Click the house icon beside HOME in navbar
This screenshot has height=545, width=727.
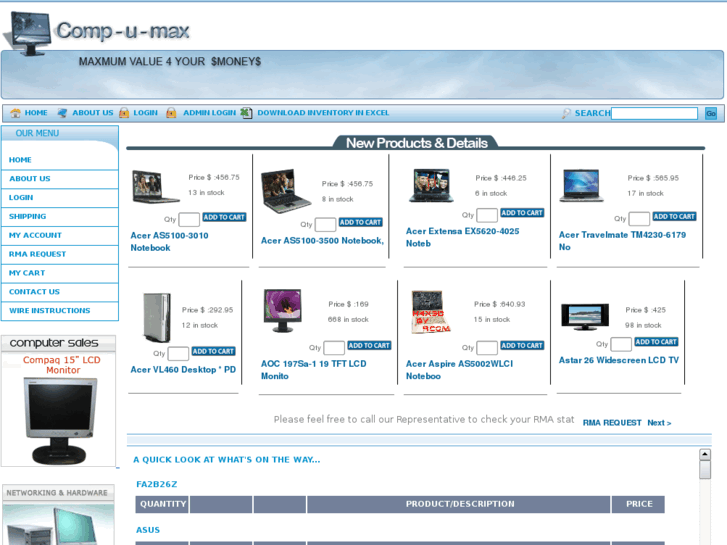pyautogui.click(x=15, y=113)
